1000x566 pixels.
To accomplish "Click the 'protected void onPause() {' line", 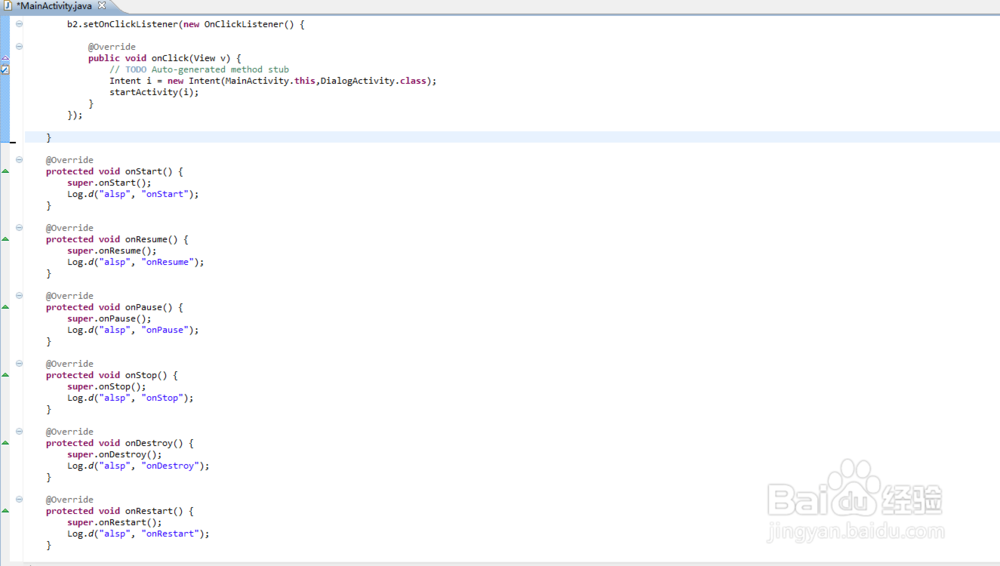I will click(x=114, y=308).
